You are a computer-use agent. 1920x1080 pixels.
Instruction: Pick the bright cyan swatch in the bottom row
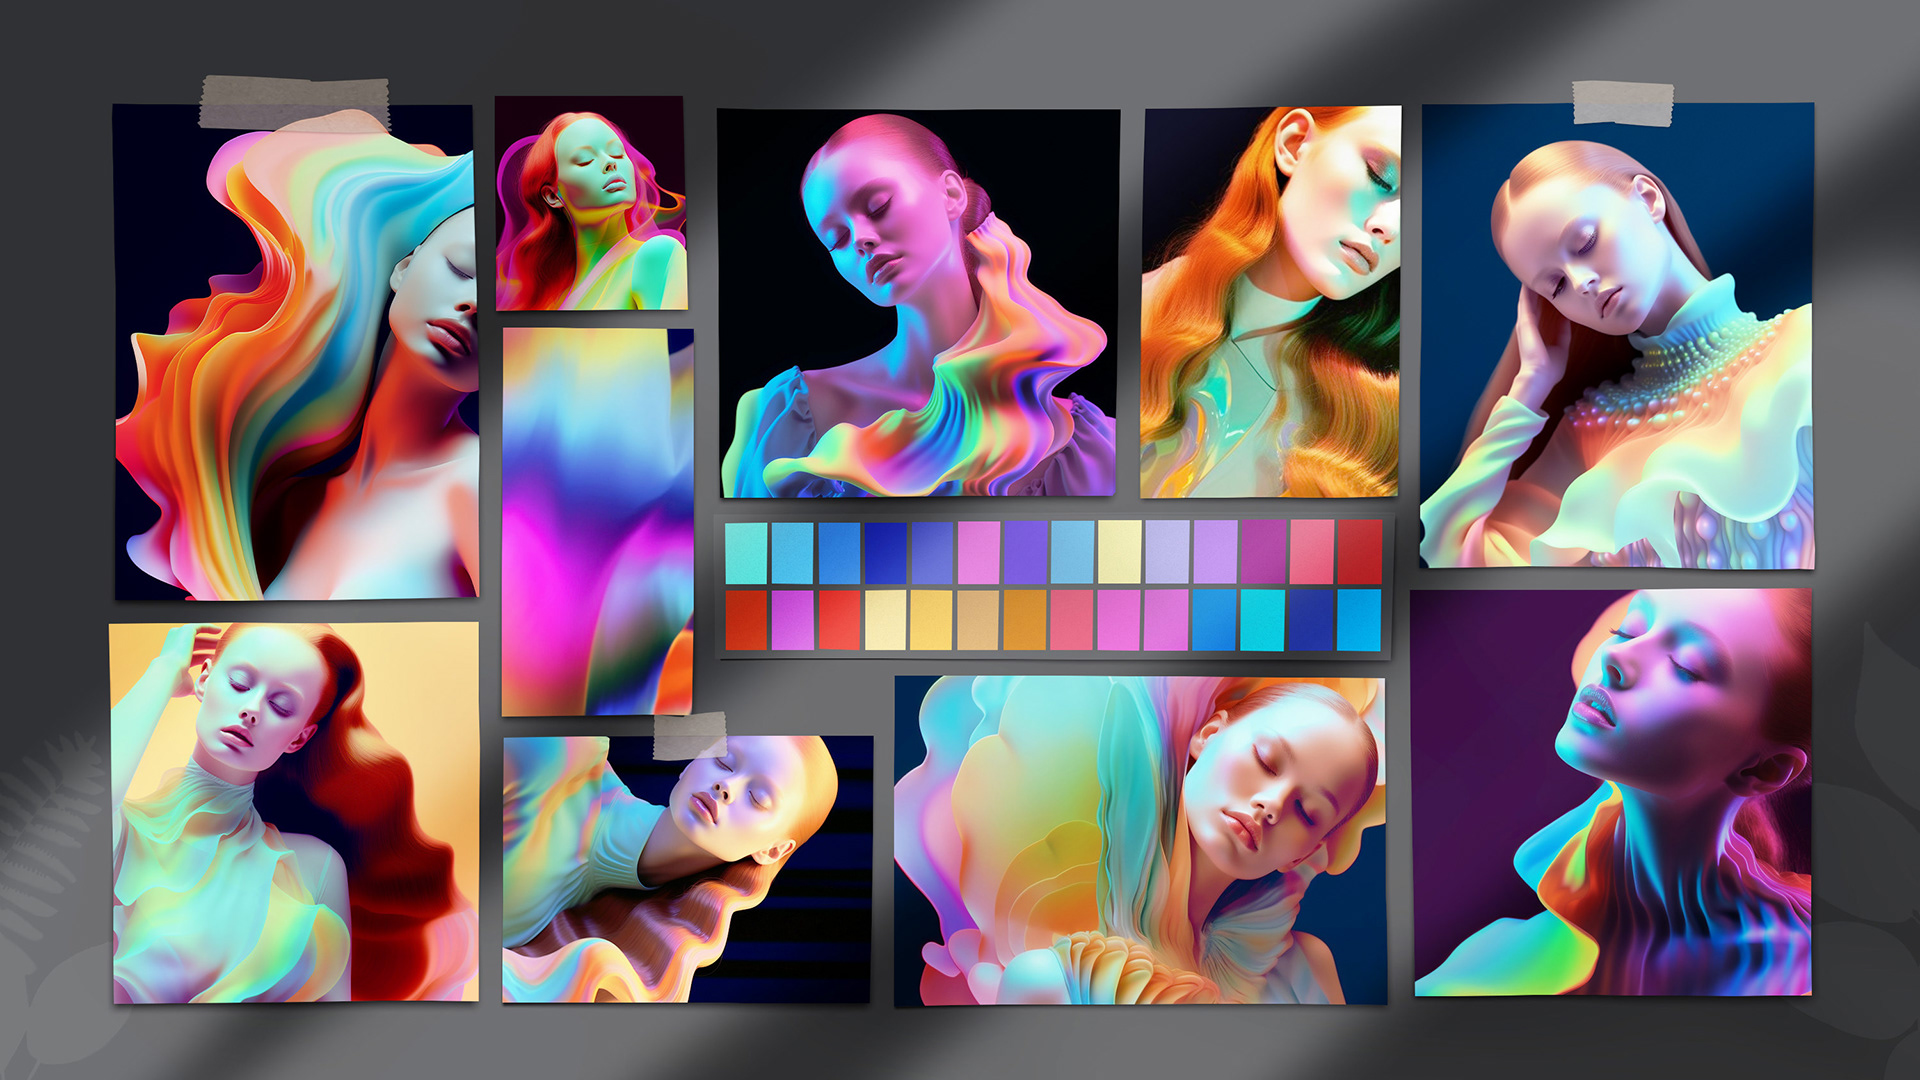tap(1262, 620)
